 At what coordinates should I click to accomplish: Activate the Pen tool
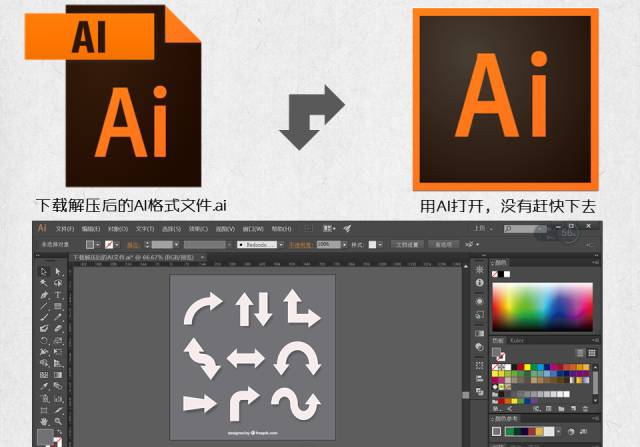[x=44, y=294]
